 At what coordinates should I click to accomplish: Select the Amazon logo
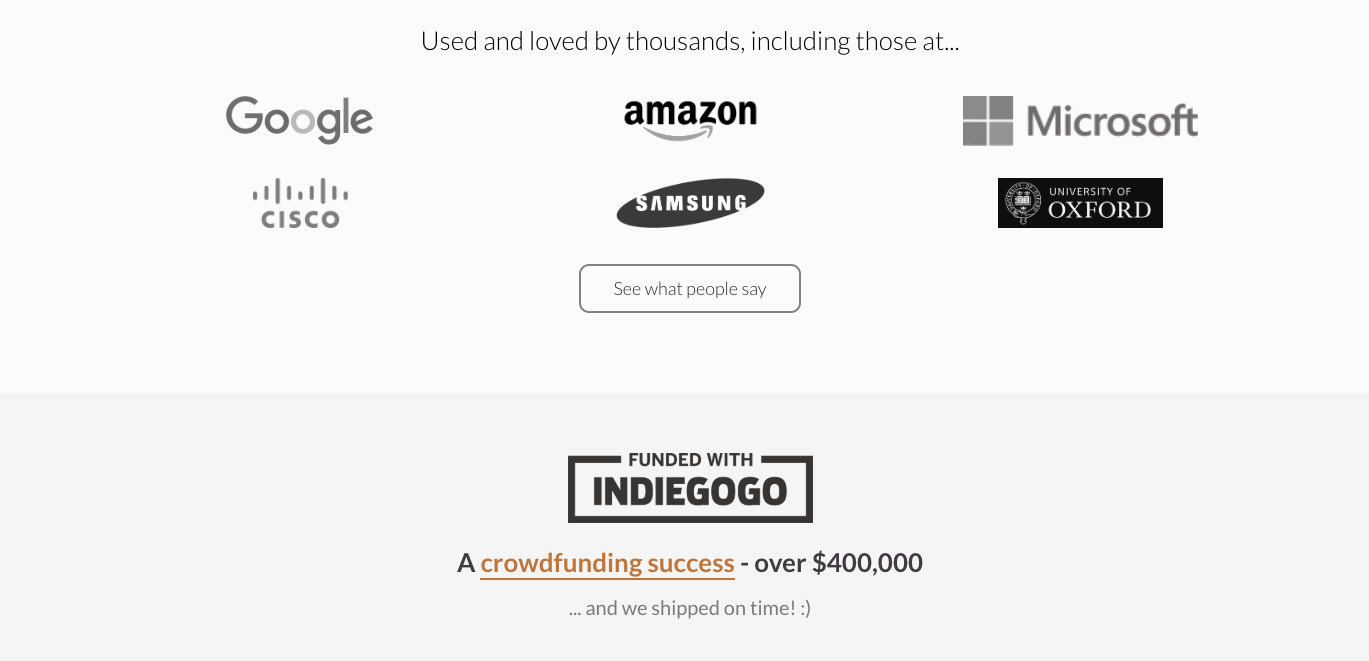pos(690,119)
